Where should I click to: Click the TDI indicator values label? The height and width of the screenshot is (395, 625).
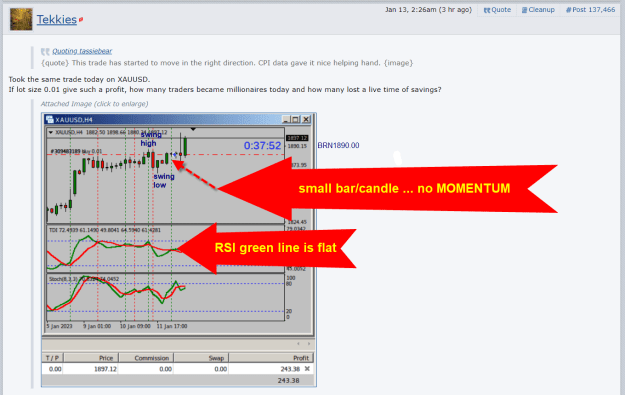[x=104, y=230]
